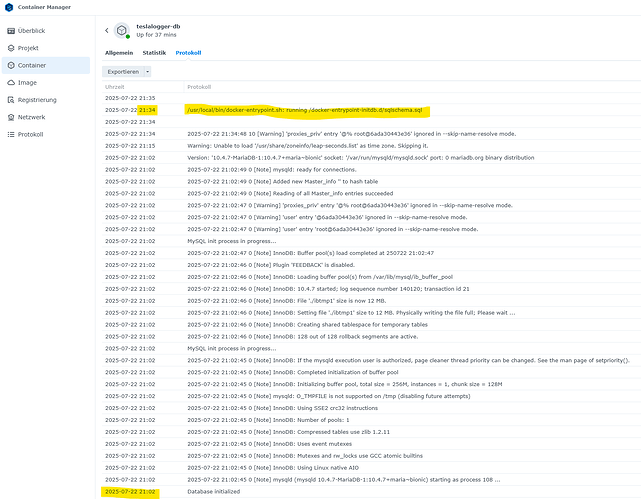641x499 pixels.
Task: Select the 'Added new Master_info' log line
Action: tap(371, 181)
